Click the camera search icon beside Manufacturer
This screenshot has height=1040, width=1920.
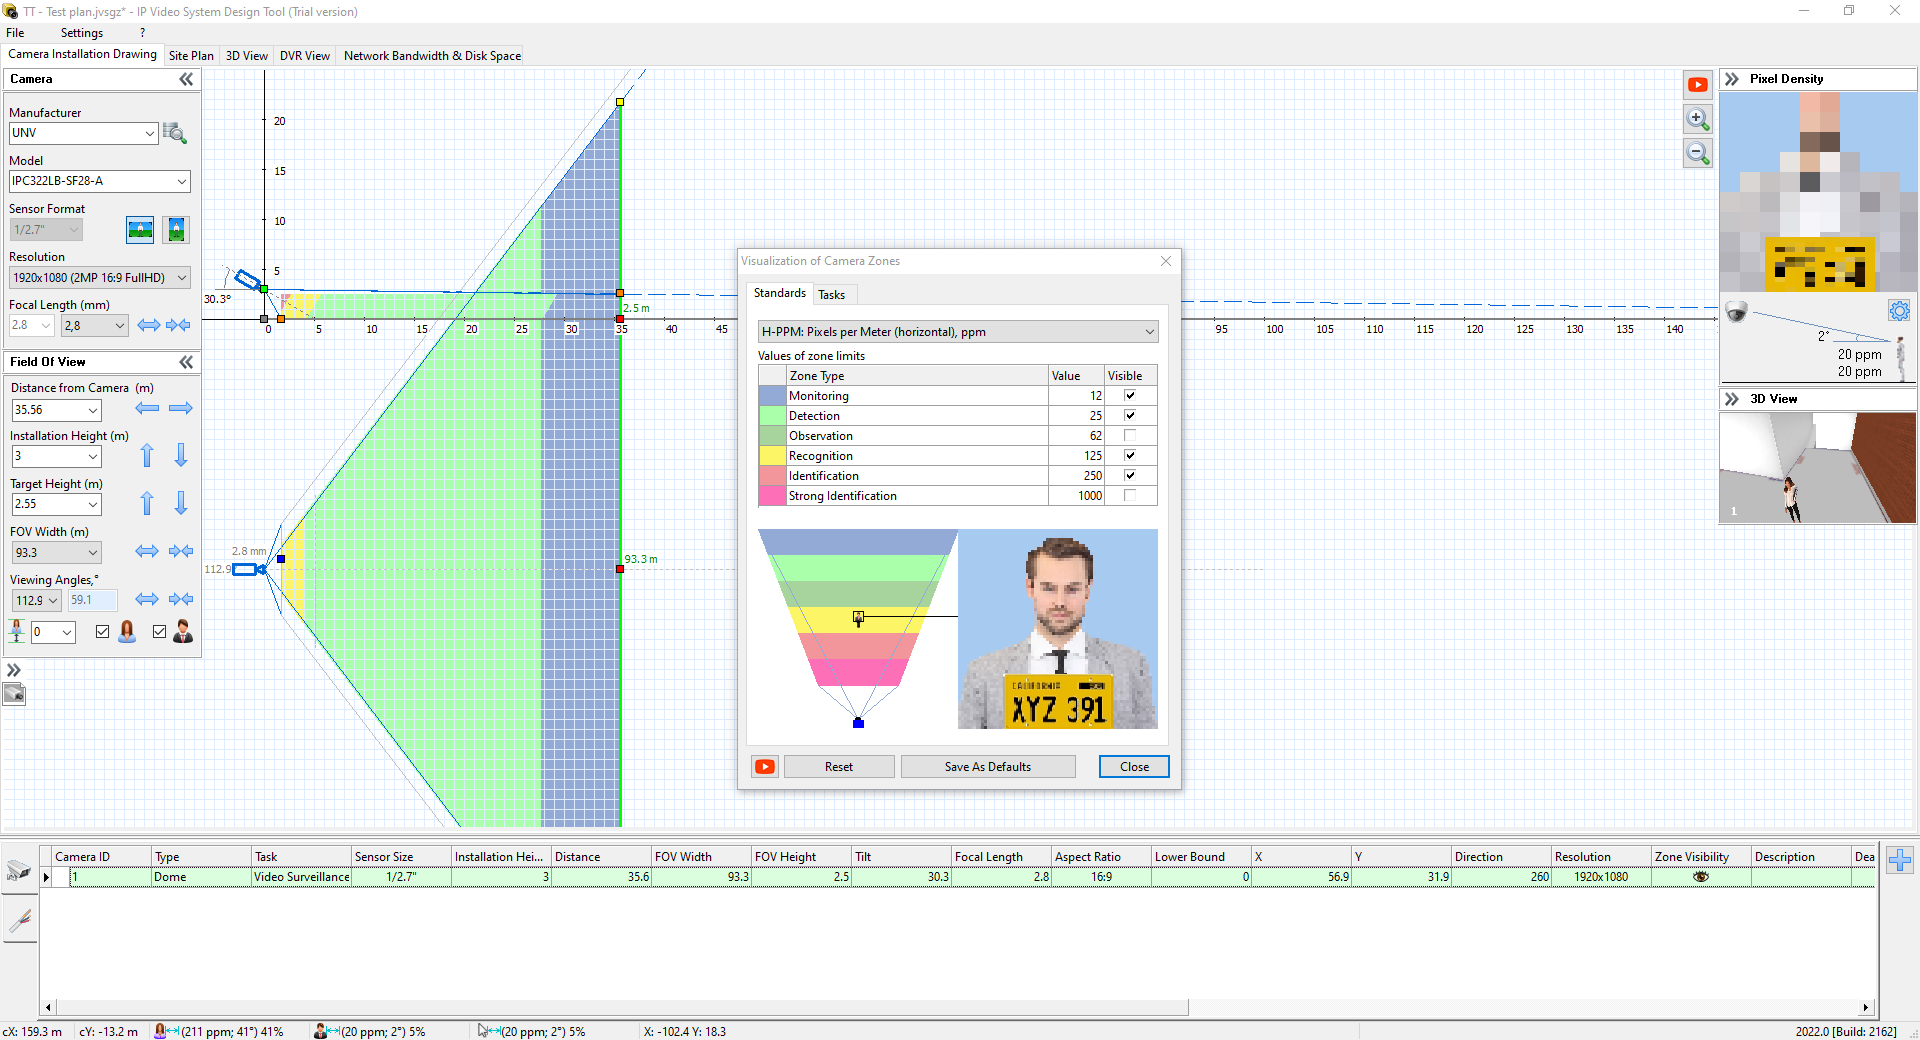click(x=175, y=133)
